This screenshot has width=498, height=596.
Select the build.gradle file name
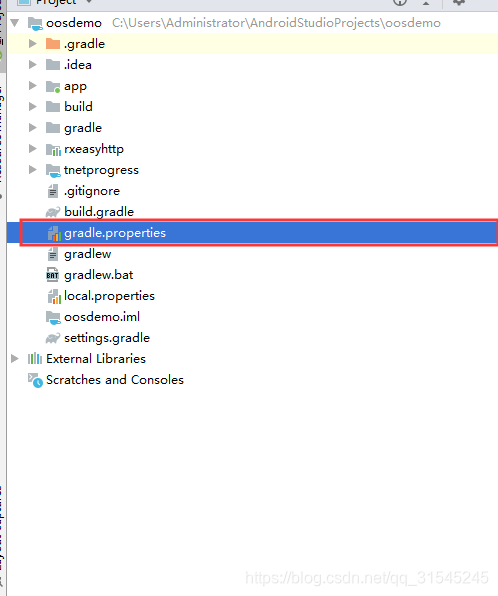coord(99,212)
